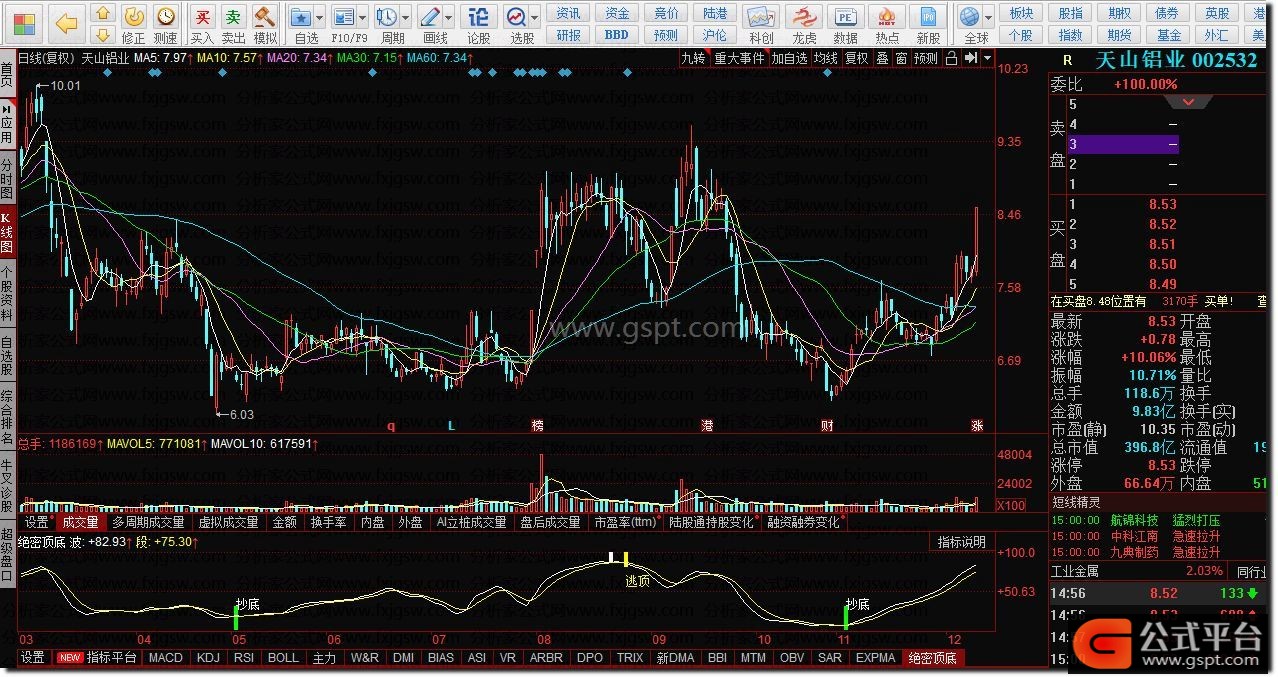The width and height of the screenshot is (1278, 677).
Task: Click the BBD toolbar button
Action: click(x=617, y=35)
